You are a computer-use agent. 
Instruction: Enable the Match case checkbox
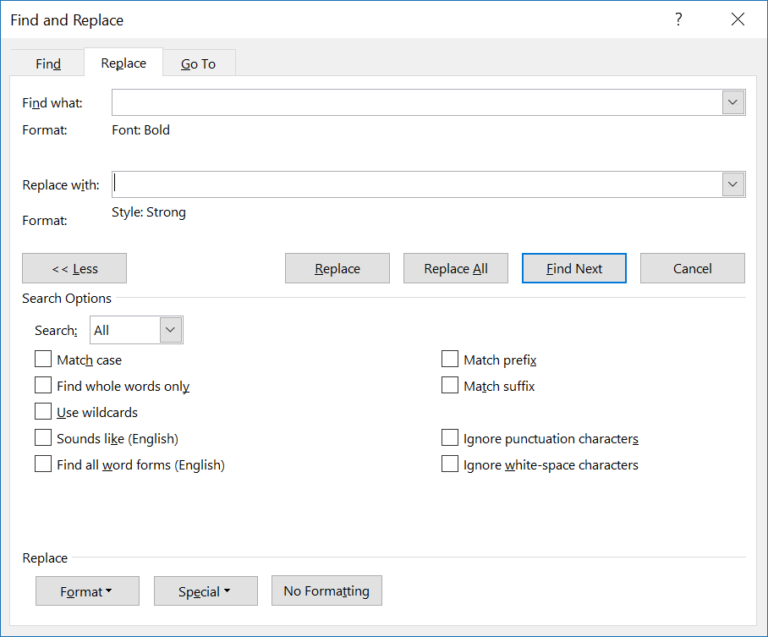(x=43, y=359)
